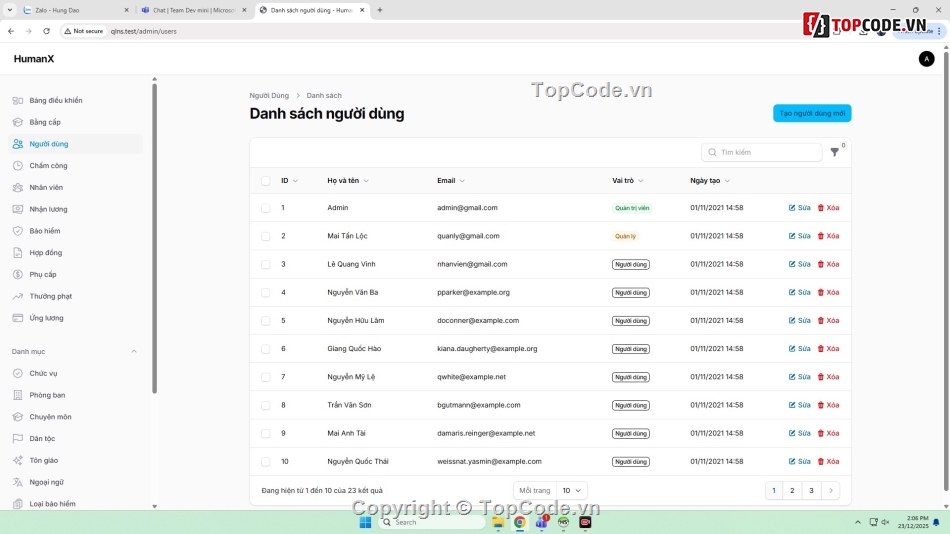Collapse the Danh mục sidebar section
Image resolution: width=950 pixels, height=534 pixels.
coord(134,352)
